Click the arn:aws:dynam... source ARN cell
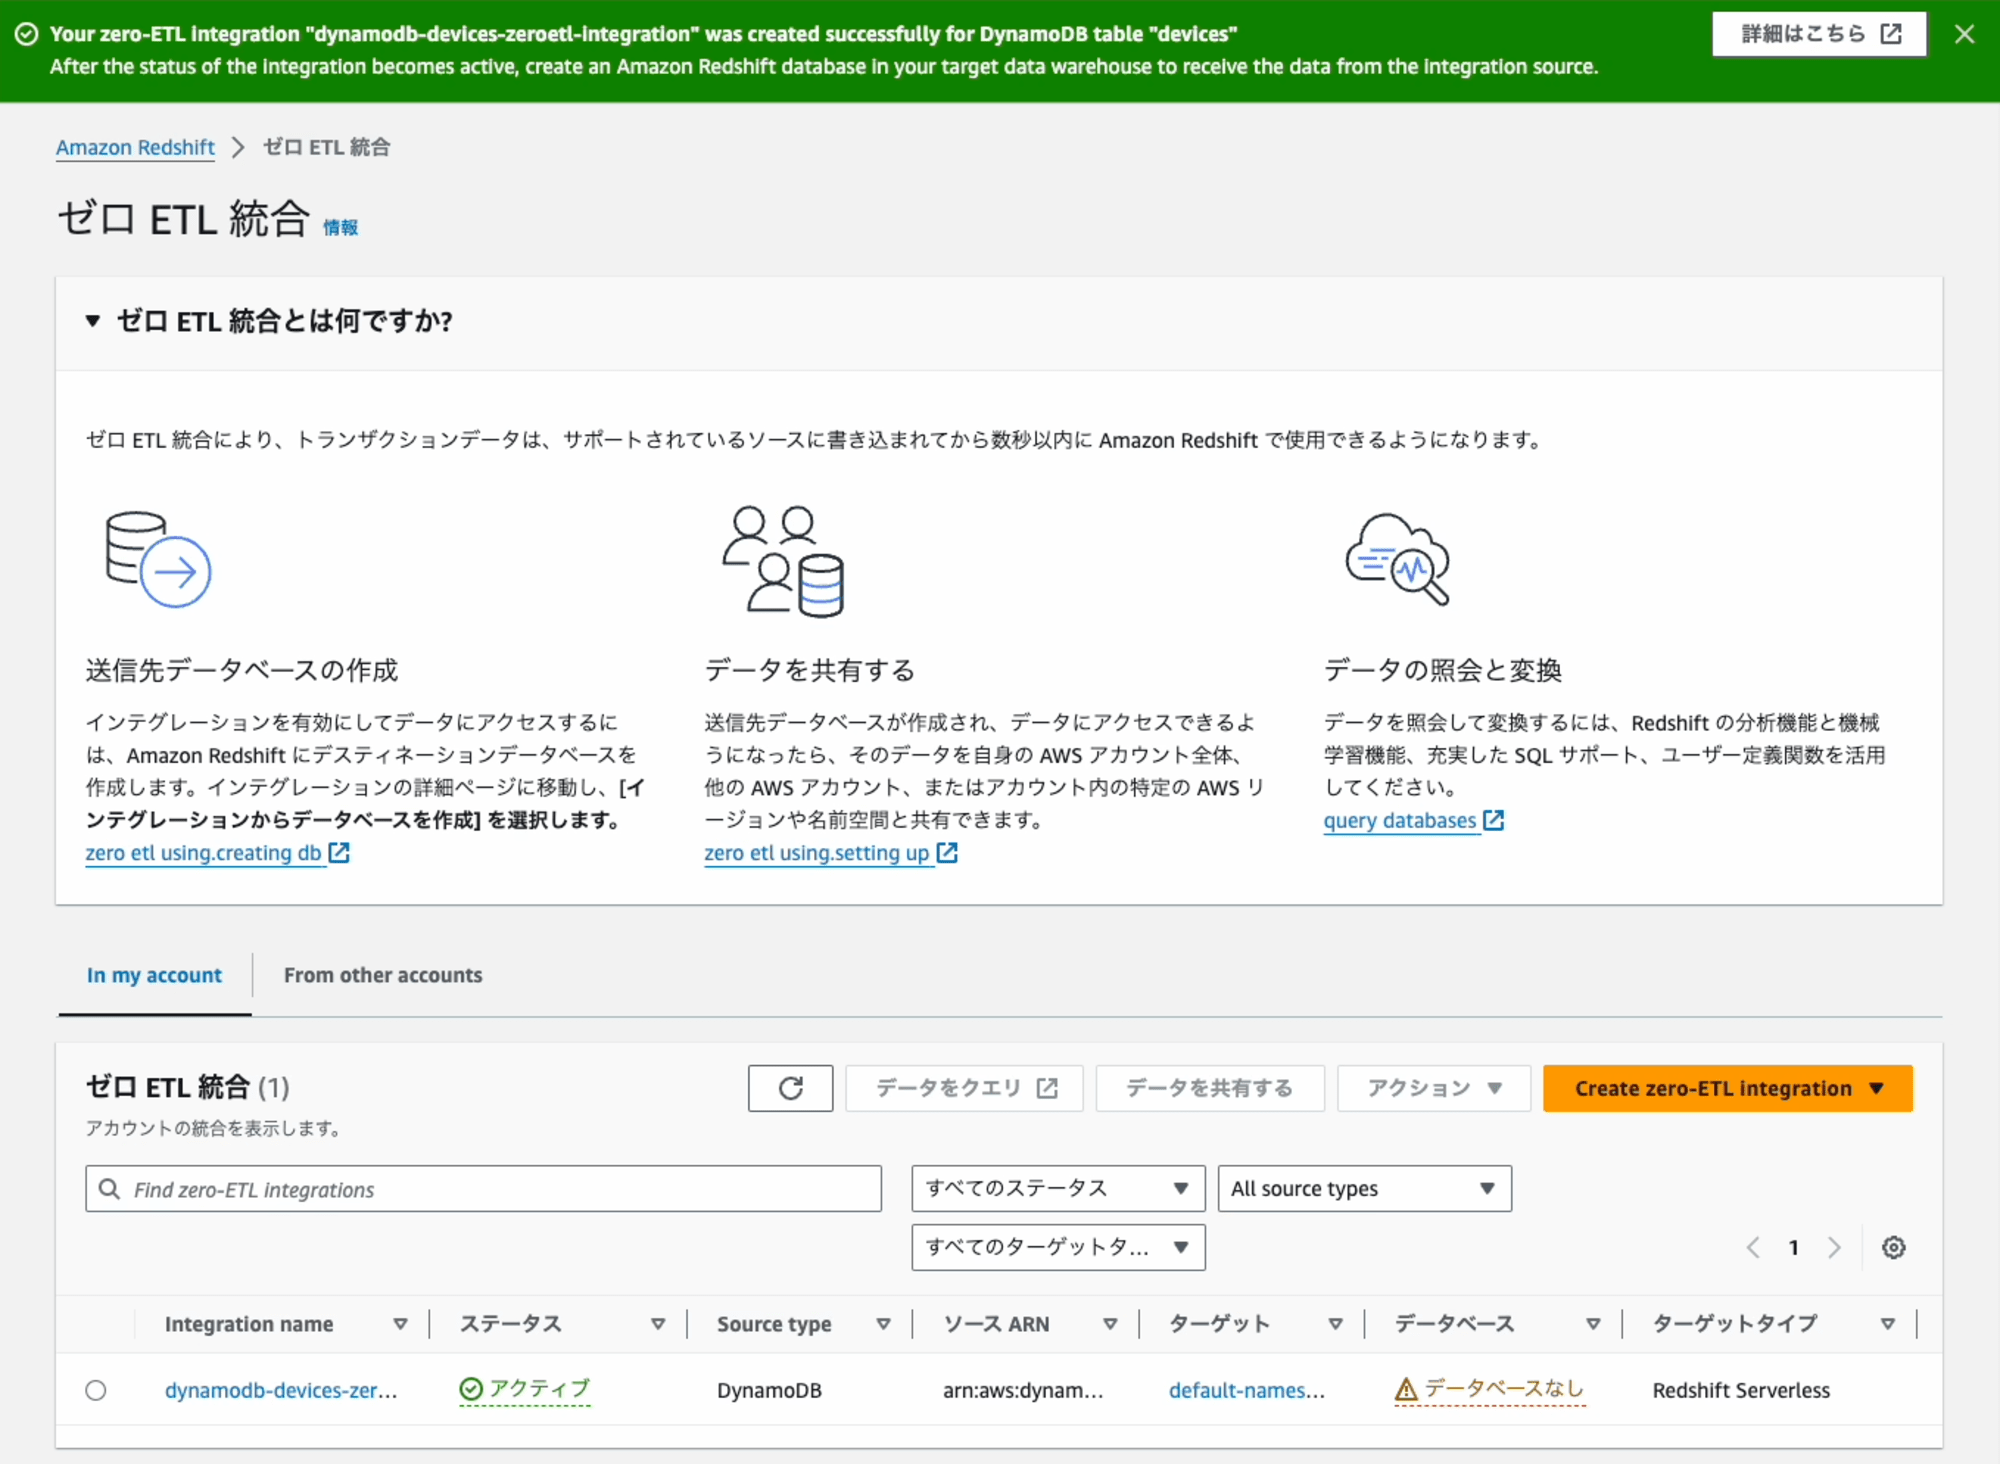Image resolution: width=2000 pixels, height=1464 pixels. click(x=1023, y=1390)
